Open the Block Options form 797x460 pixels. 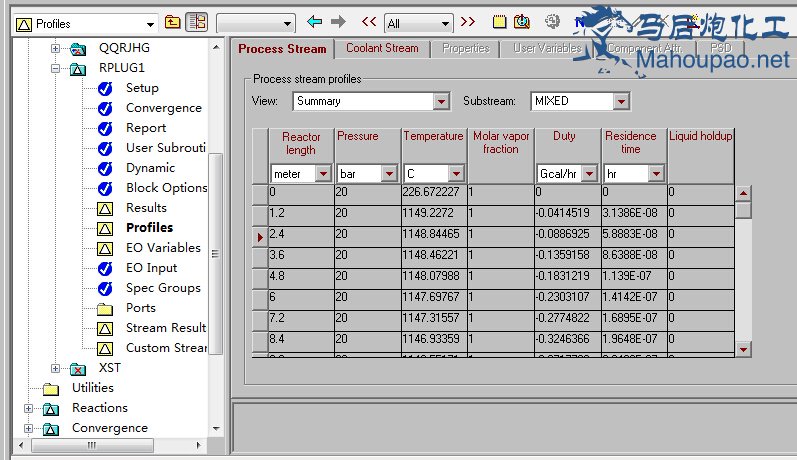coord(166,188)
